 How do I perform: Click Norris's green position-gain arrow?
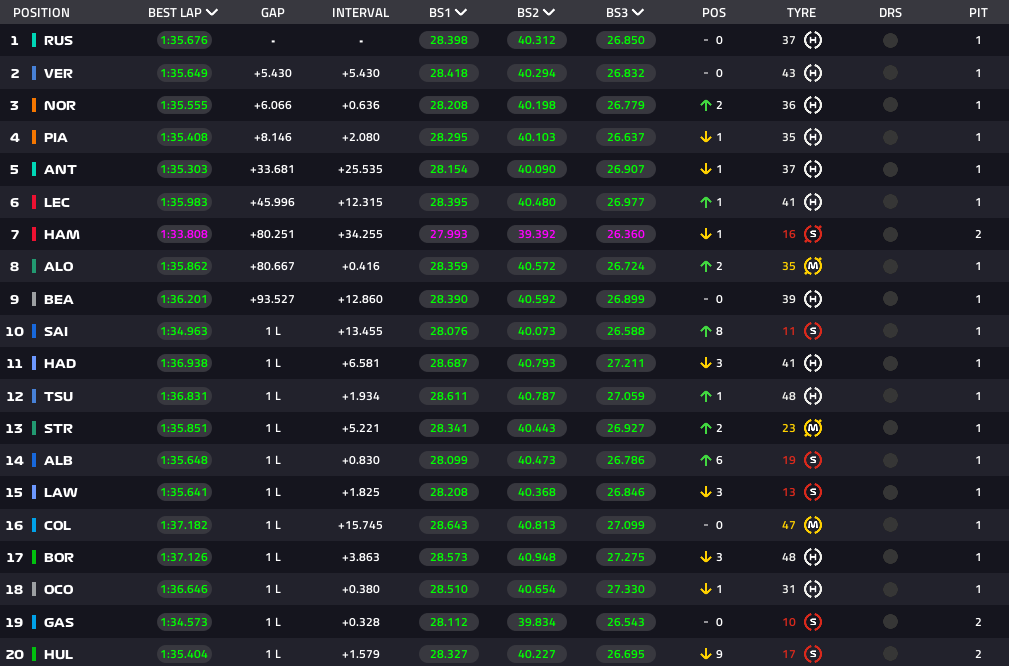[x=706, y=105]
